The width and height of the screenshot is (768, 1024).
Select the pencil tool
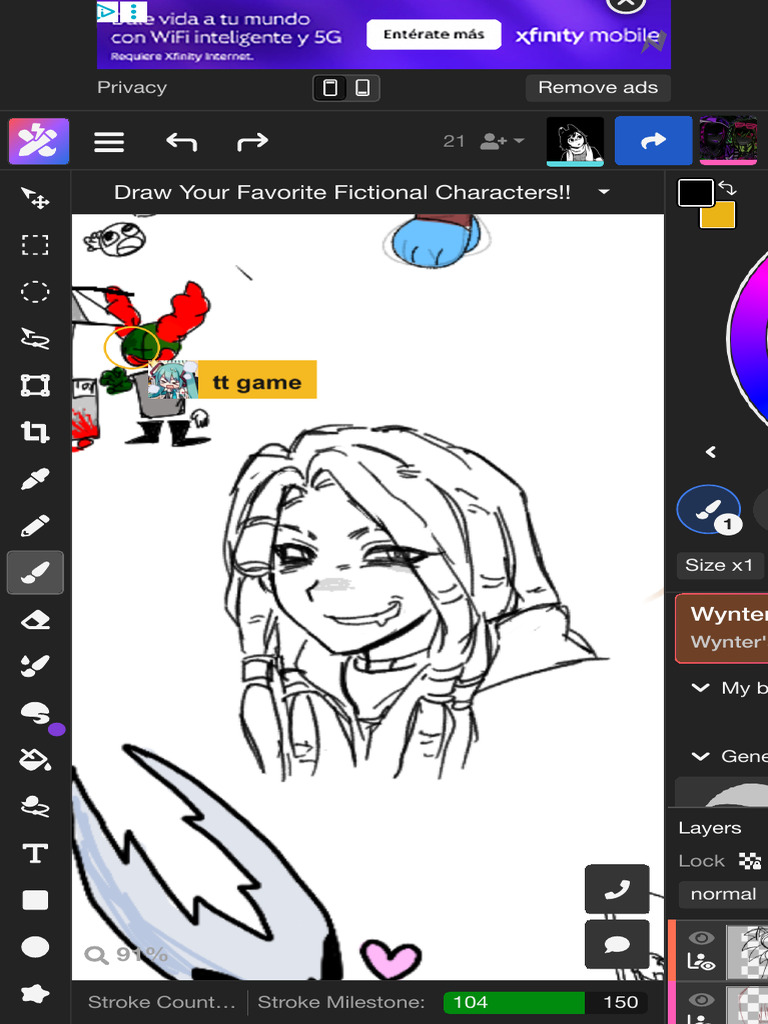click(35, 526)
